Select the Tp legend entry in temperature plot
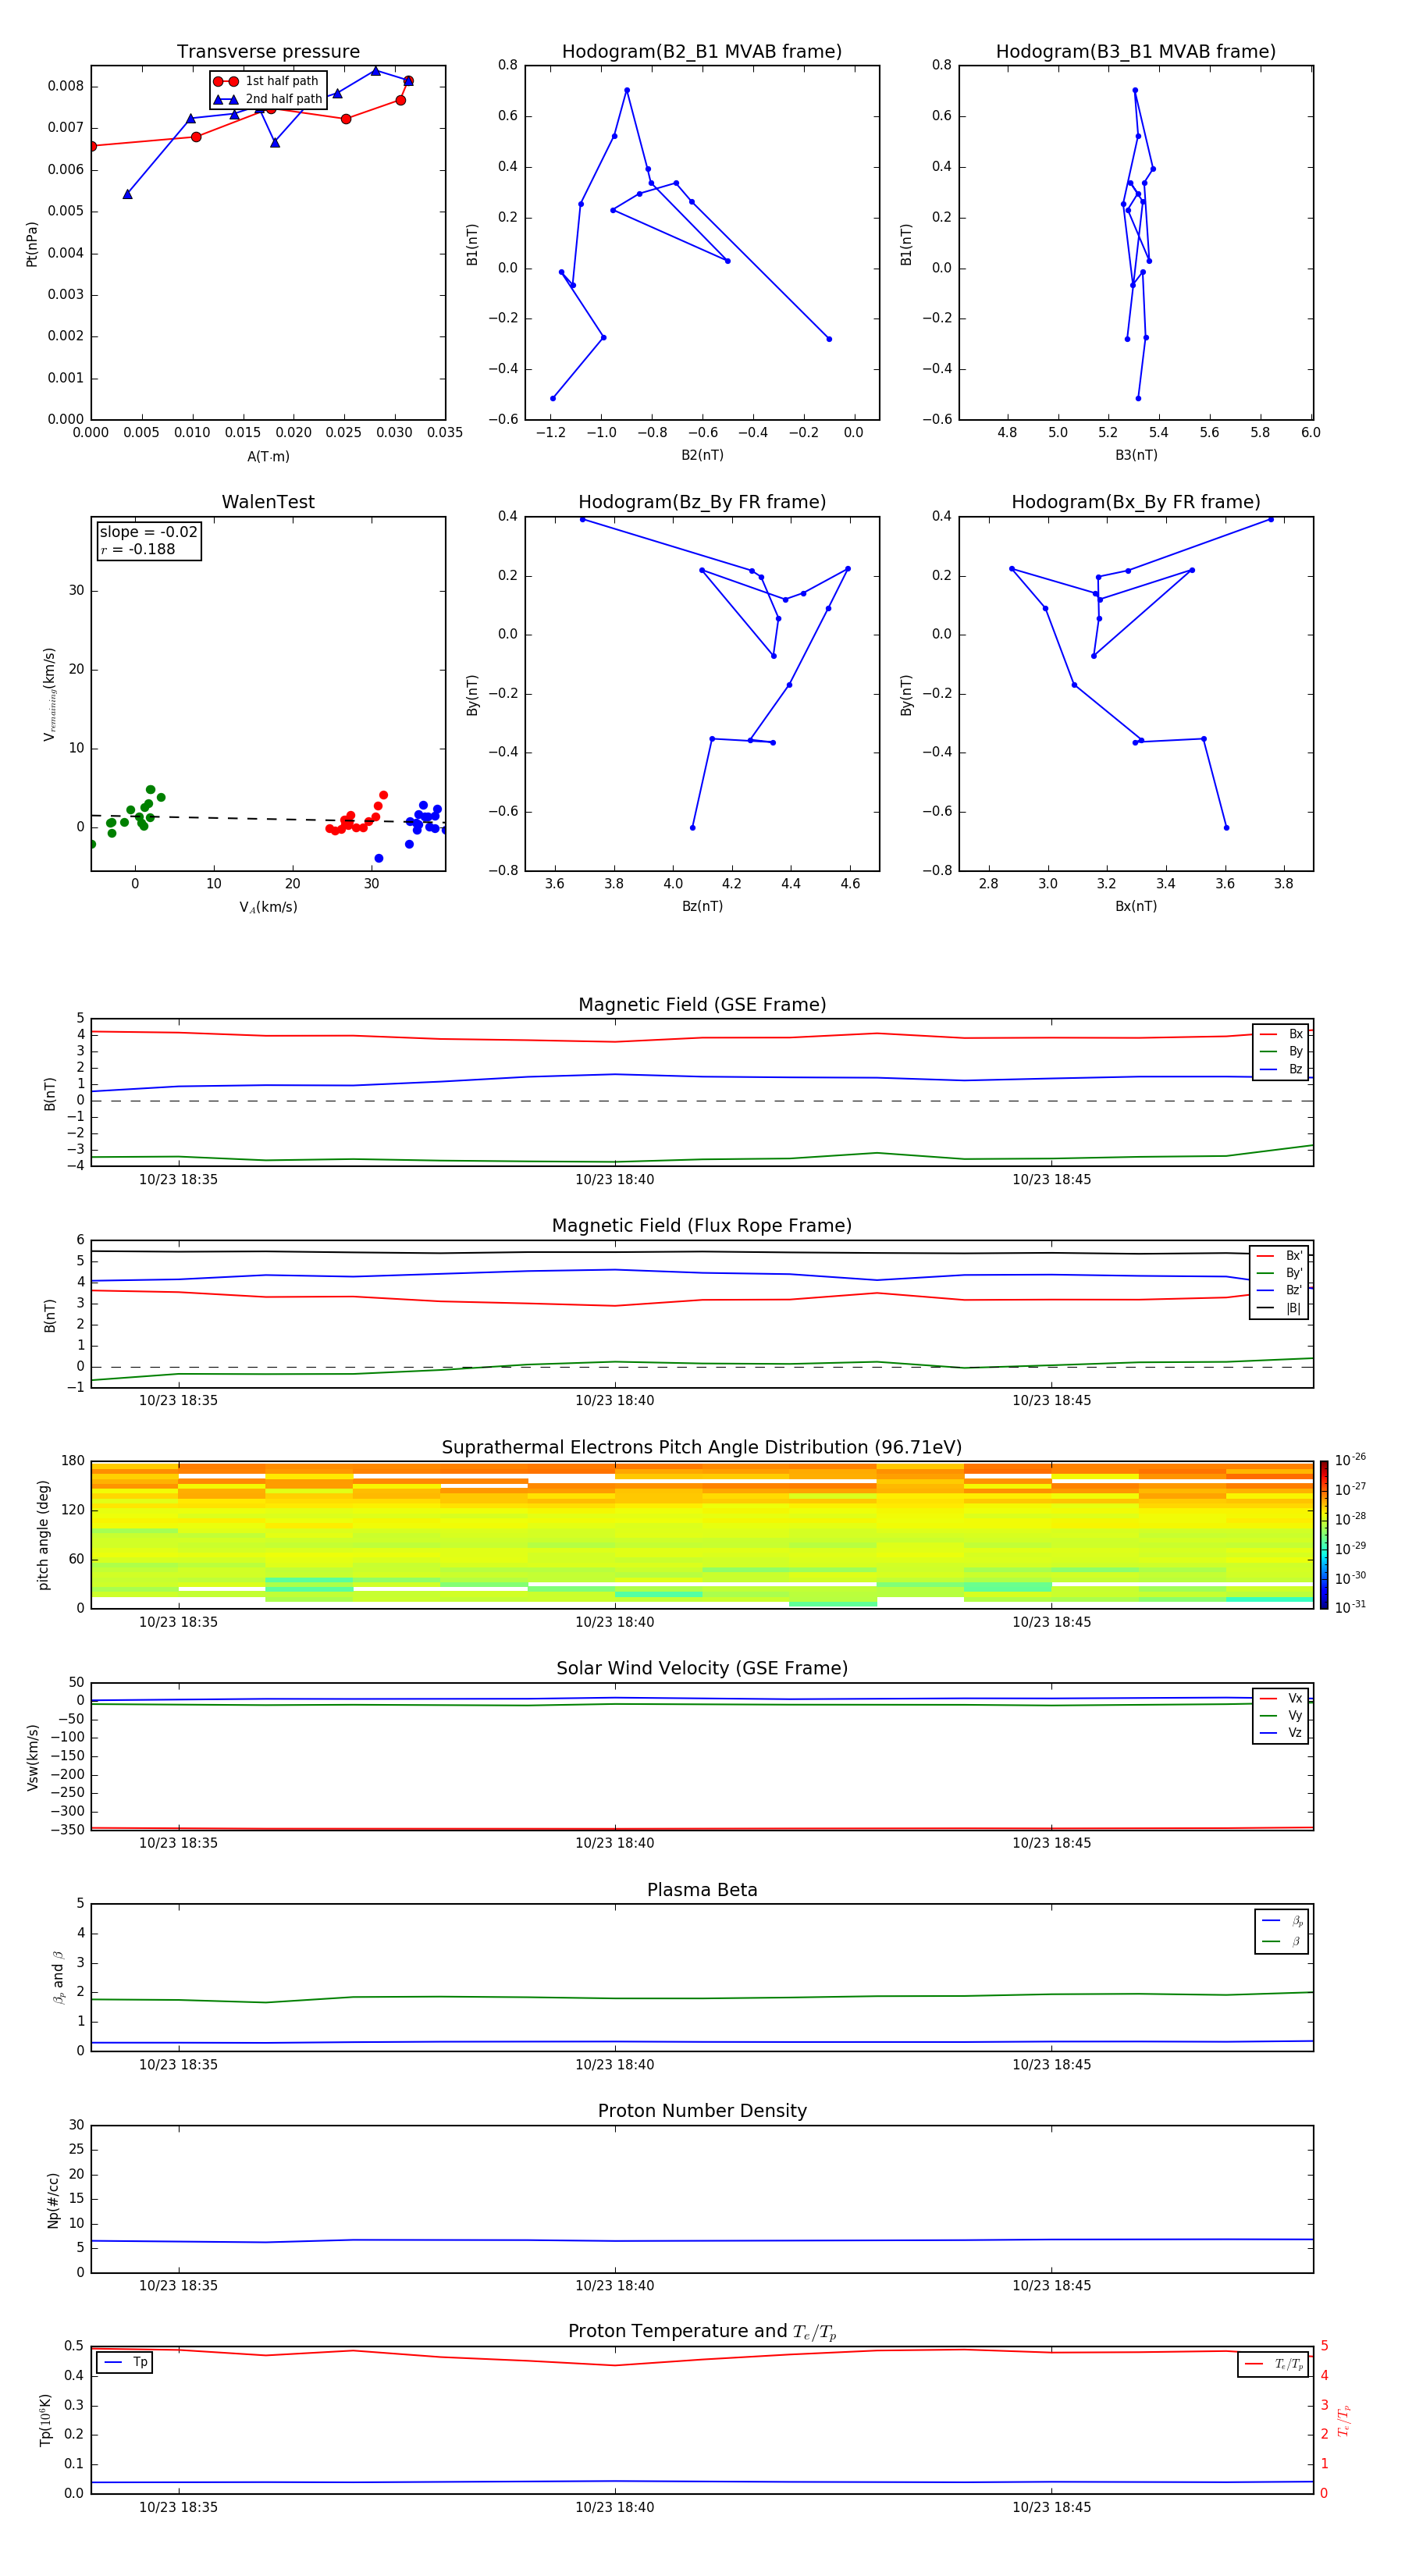Image resolution: width=1405 pixels, height=2576 pixels. pyautogui.click(x=125, y=2362)
